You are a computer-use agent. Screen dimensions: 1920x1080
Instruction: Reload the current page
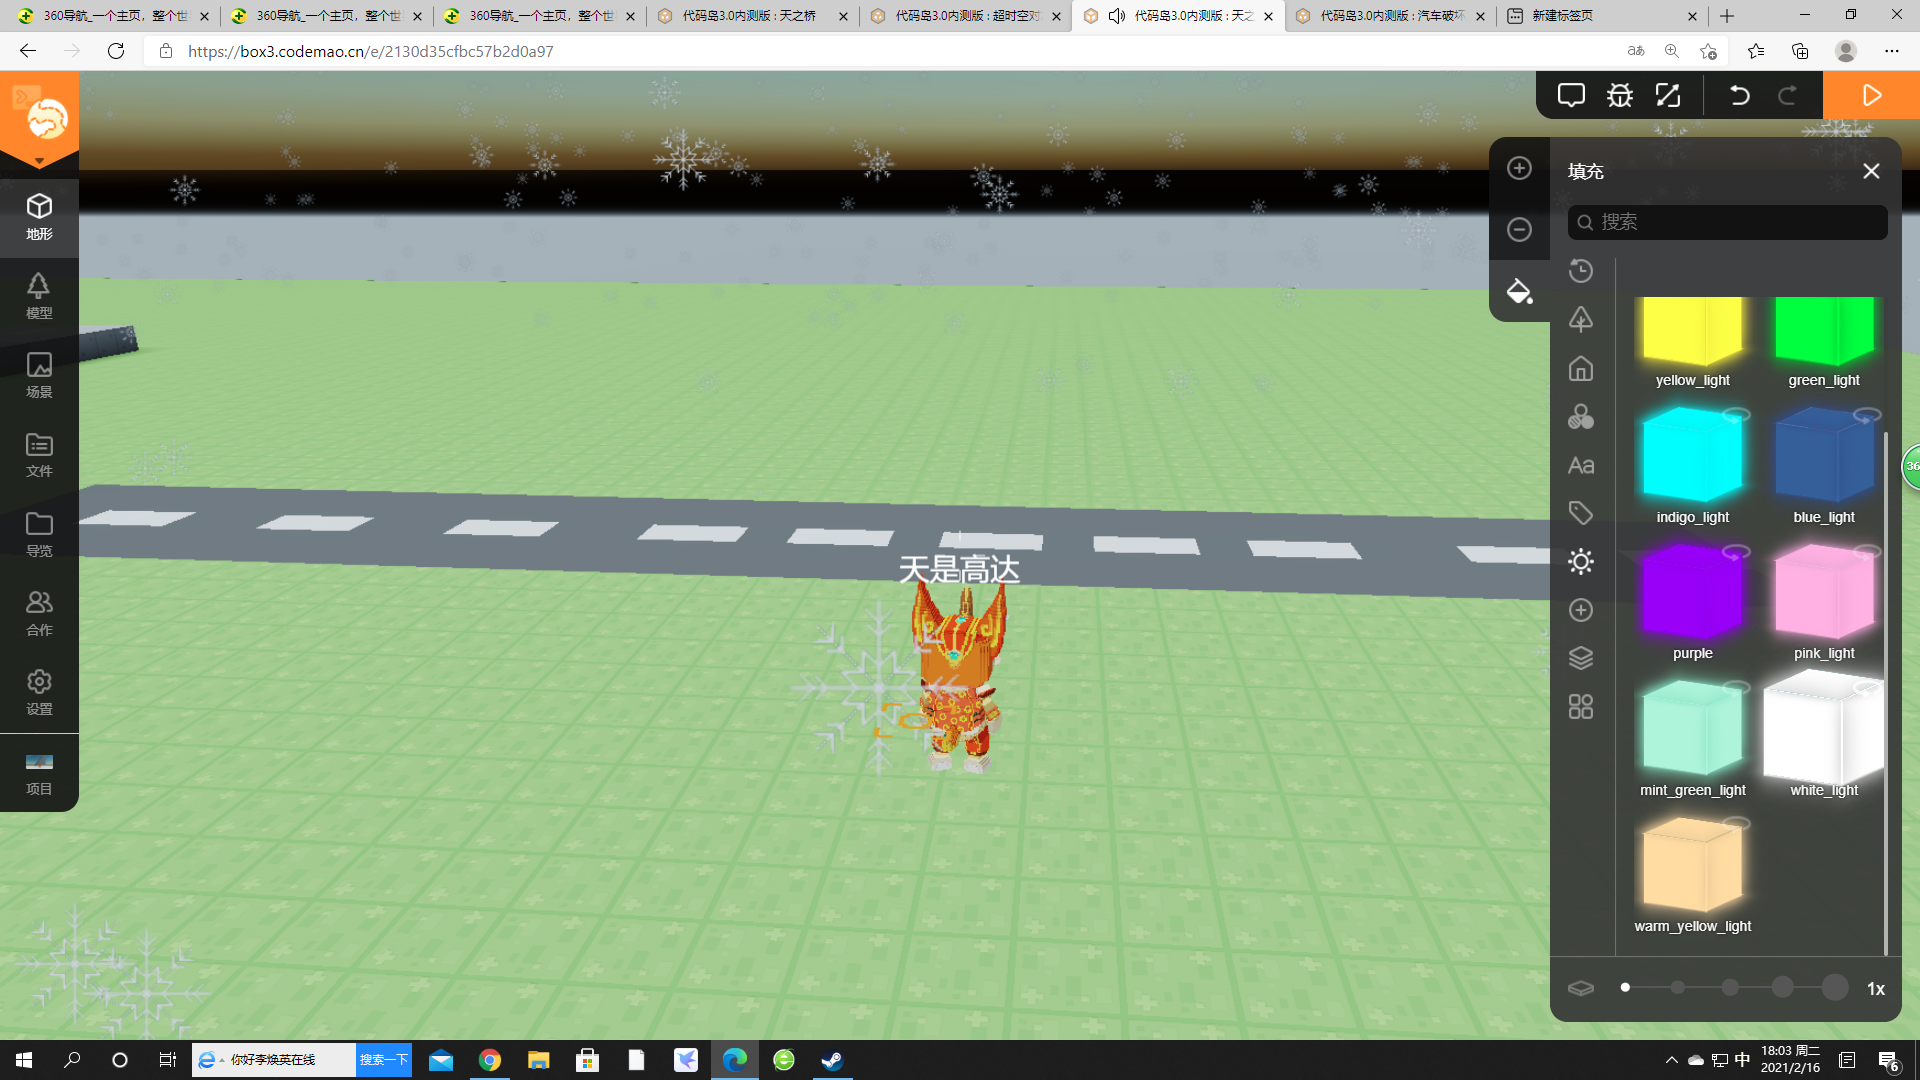click(116, 51)
